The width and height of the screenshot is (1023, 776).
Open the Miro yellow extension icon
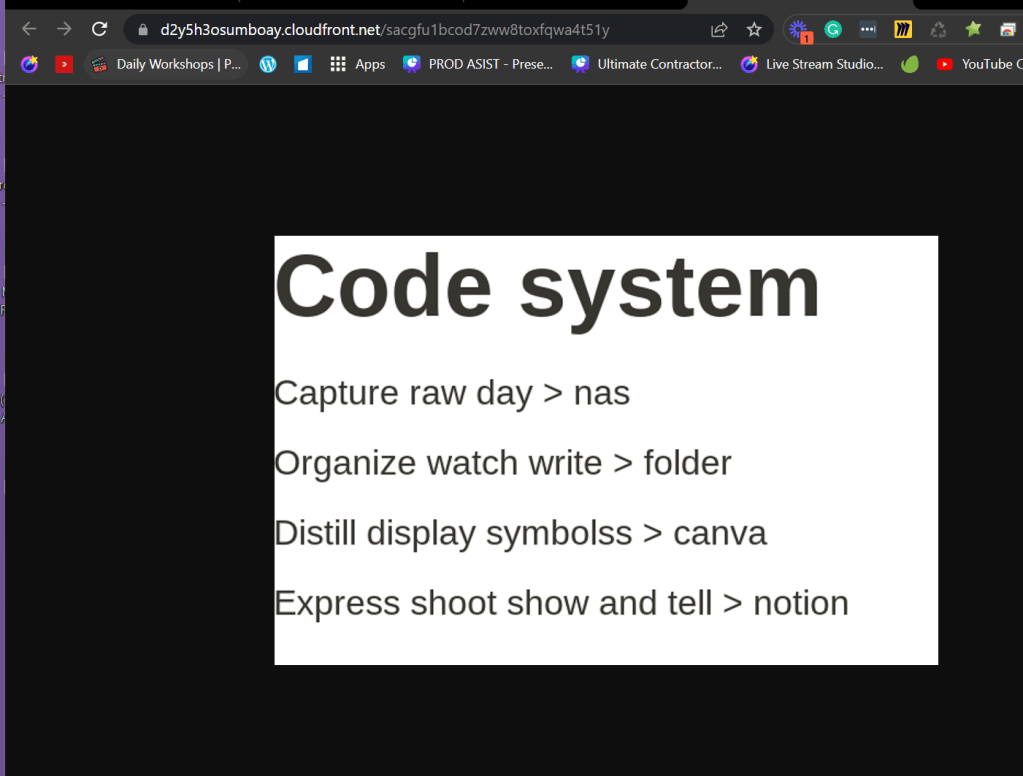(x=903, y=29)
